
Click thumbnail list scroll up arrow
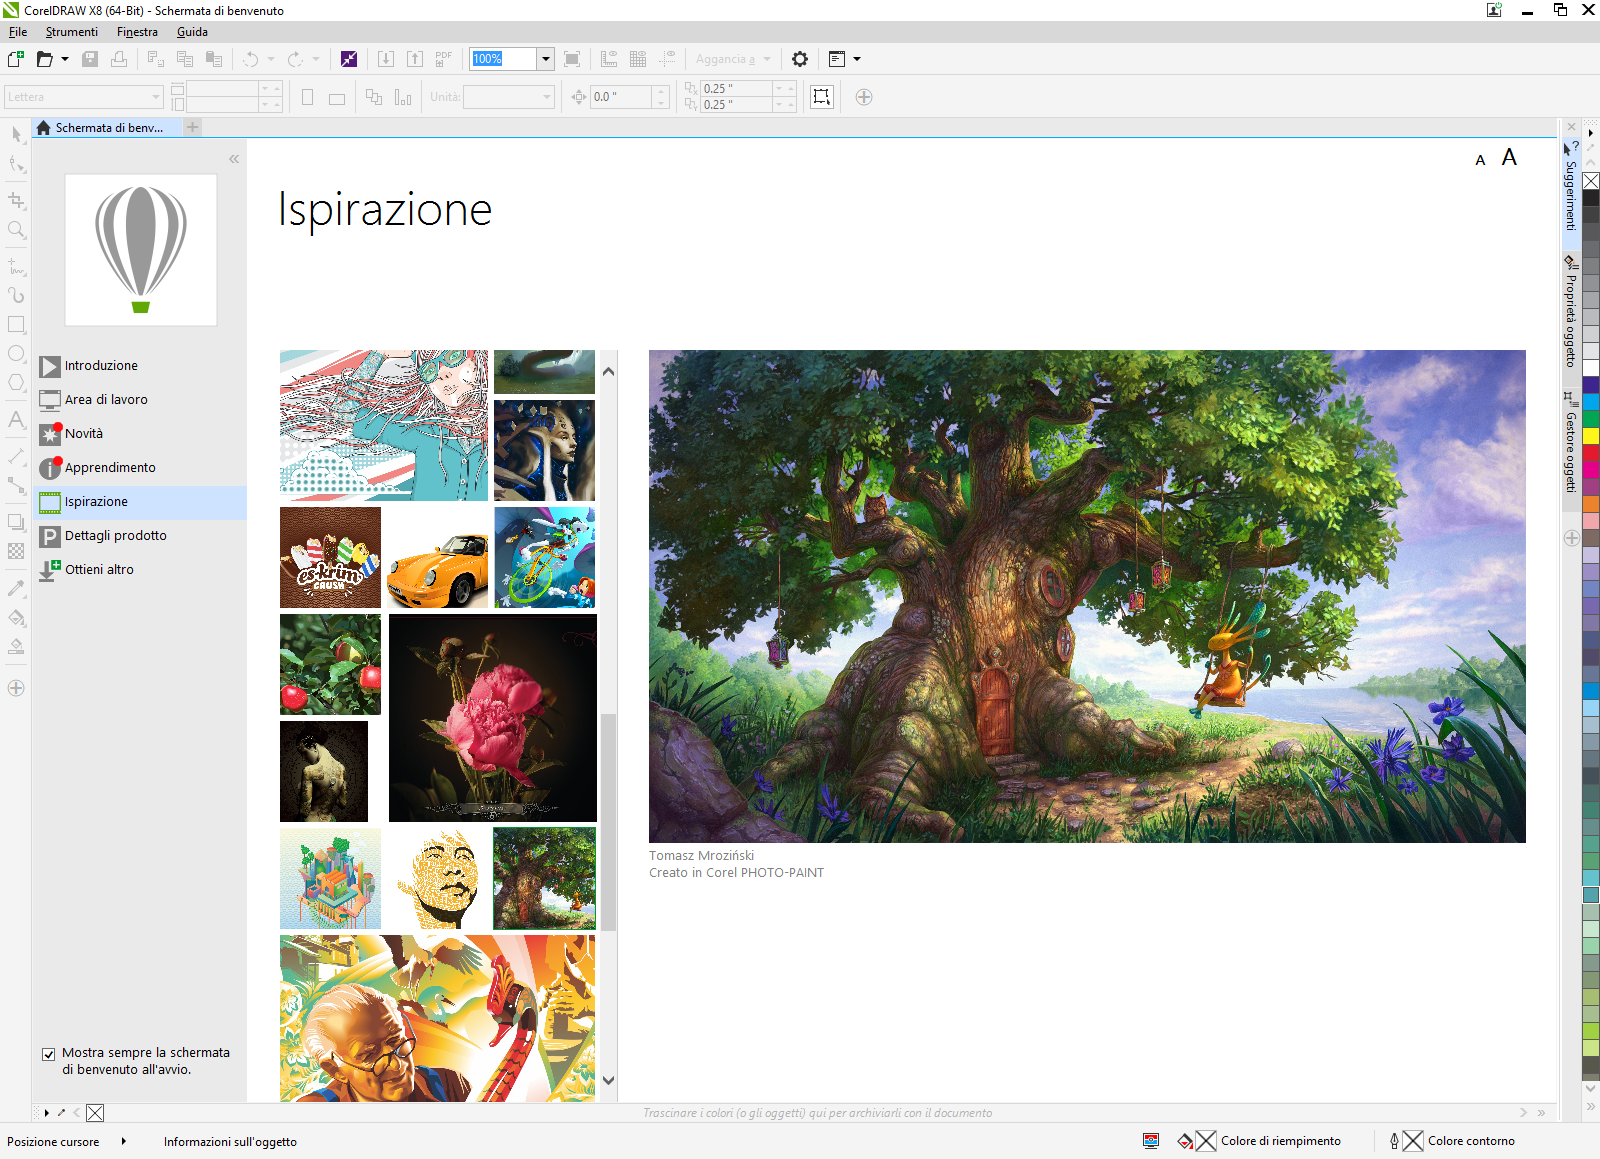[x=608, y=371]
